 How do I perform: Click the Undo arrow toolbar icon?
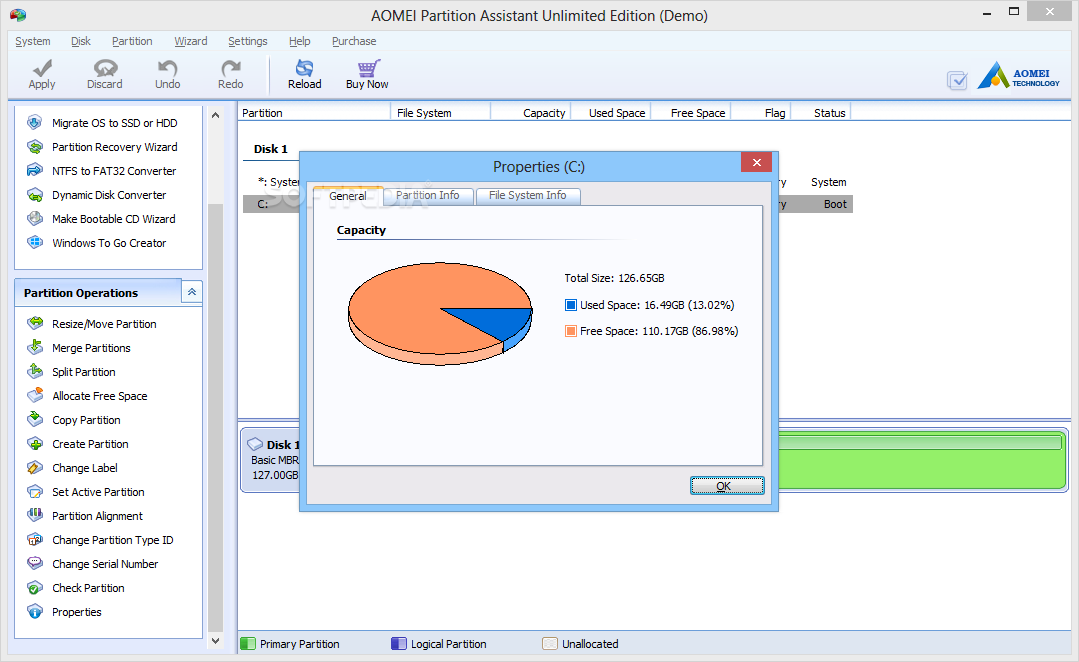pos(167,68)
